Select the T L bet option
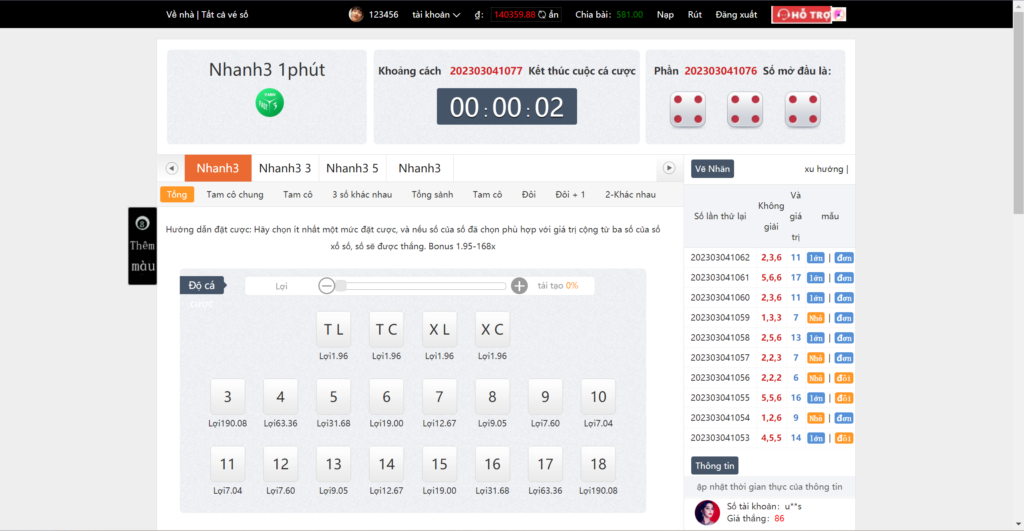The height and width of the screenshot is (531, 1024). (333, 329)
